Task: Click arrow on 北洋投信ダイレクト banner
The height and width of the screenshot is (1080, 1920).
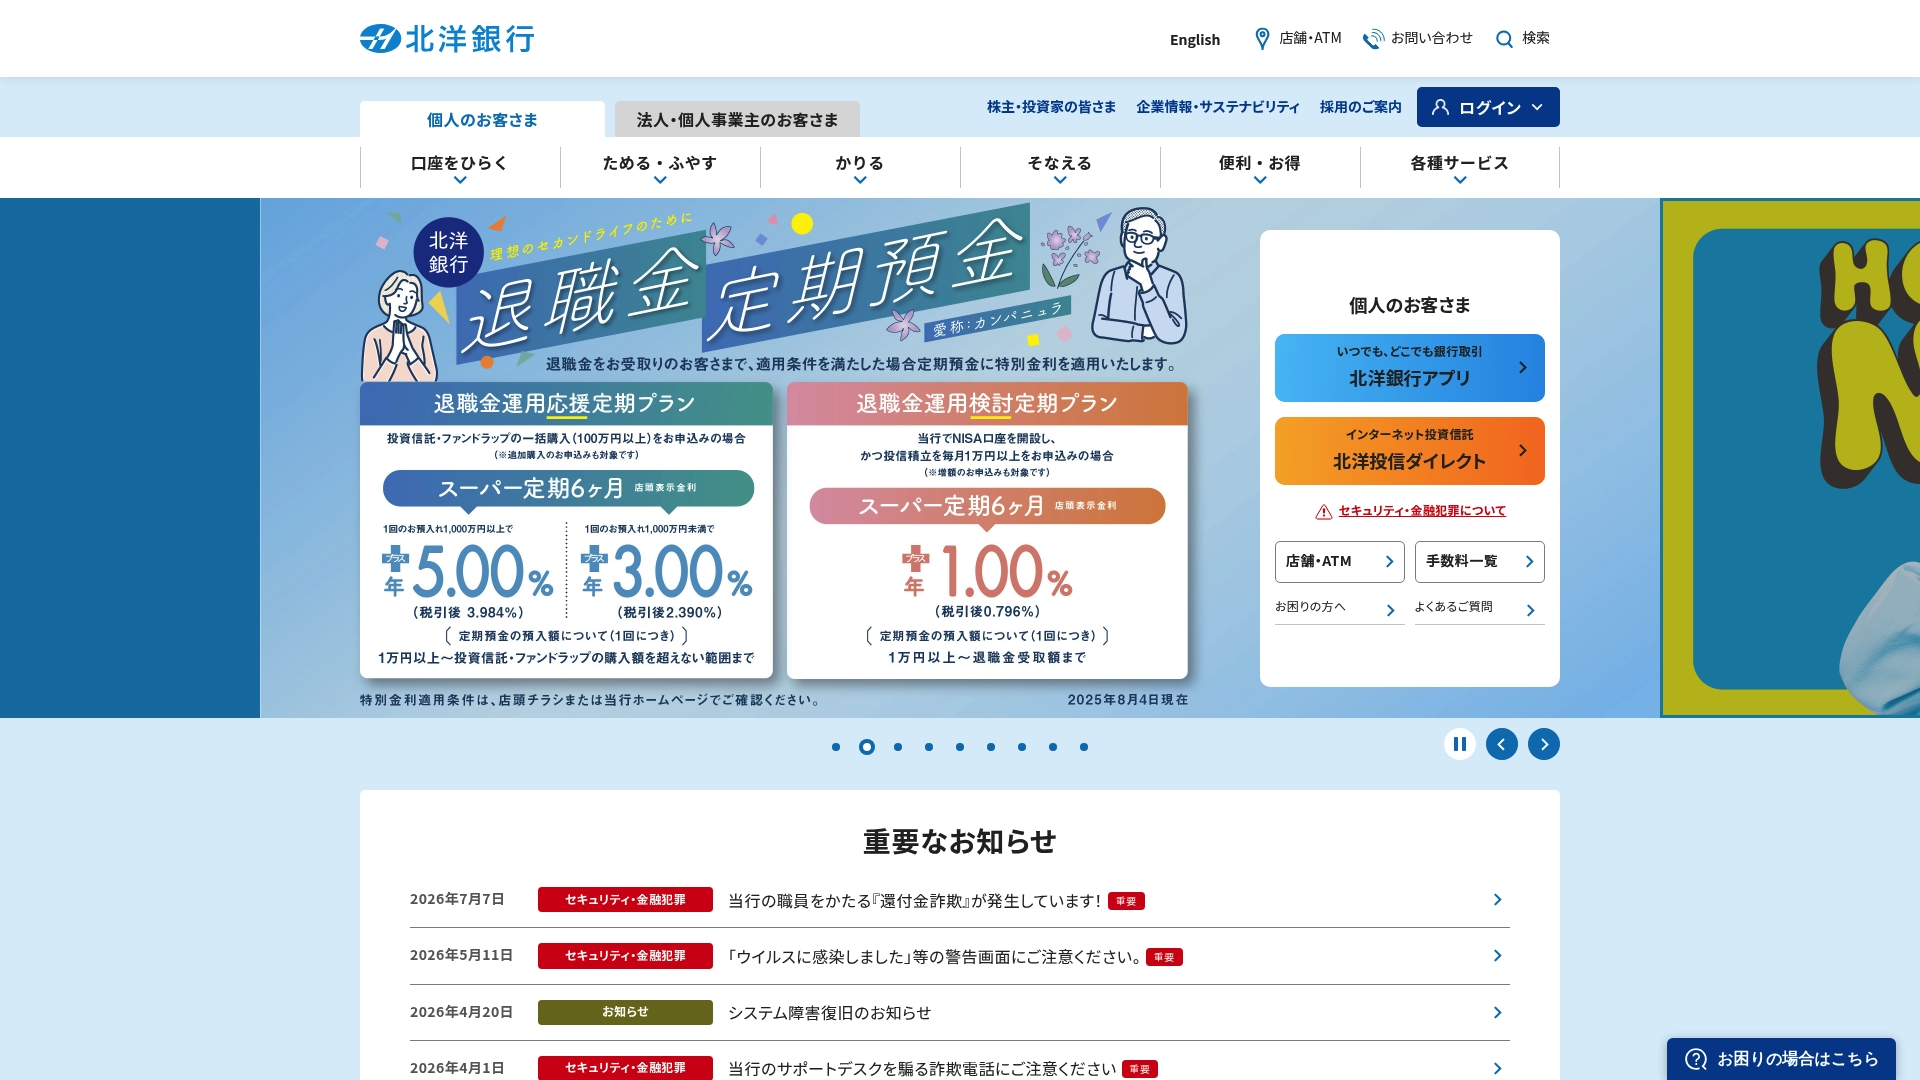Action: [1523, 451]
